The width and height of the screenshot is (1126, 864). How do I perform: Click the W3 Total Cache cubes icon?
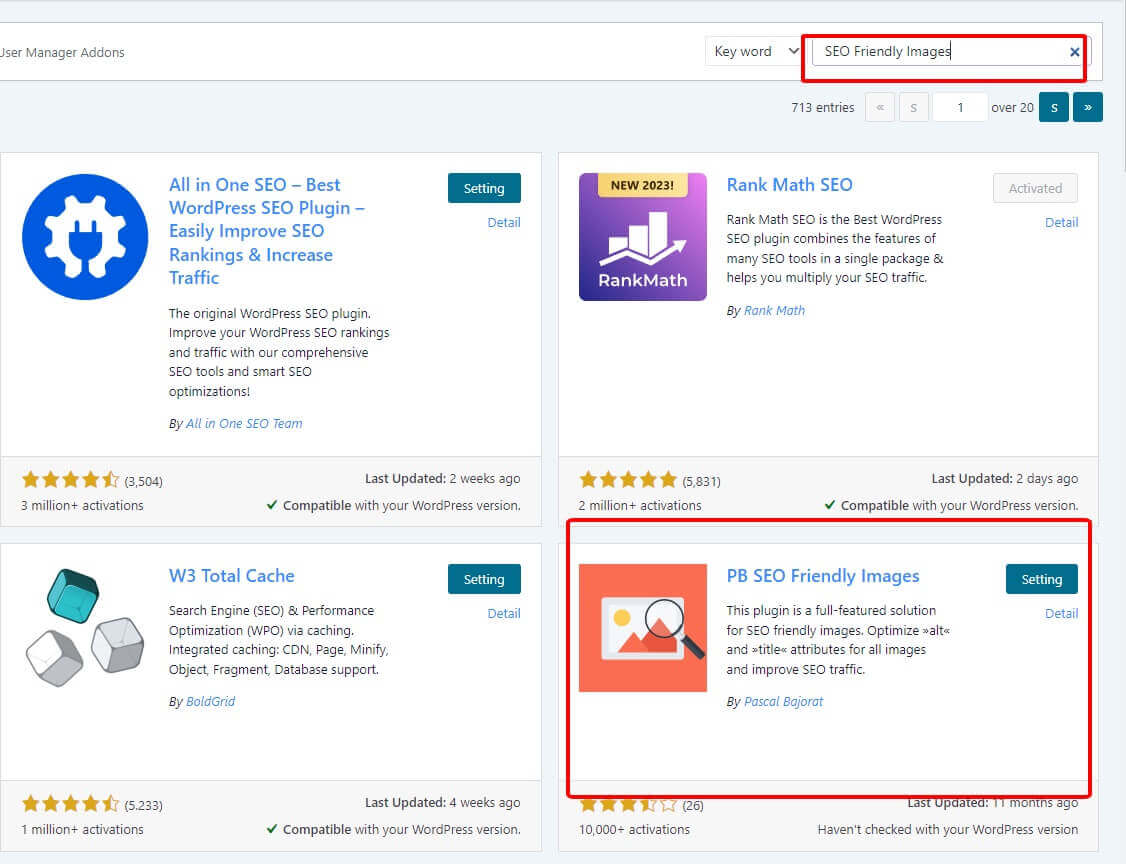[x=85, y=627]
